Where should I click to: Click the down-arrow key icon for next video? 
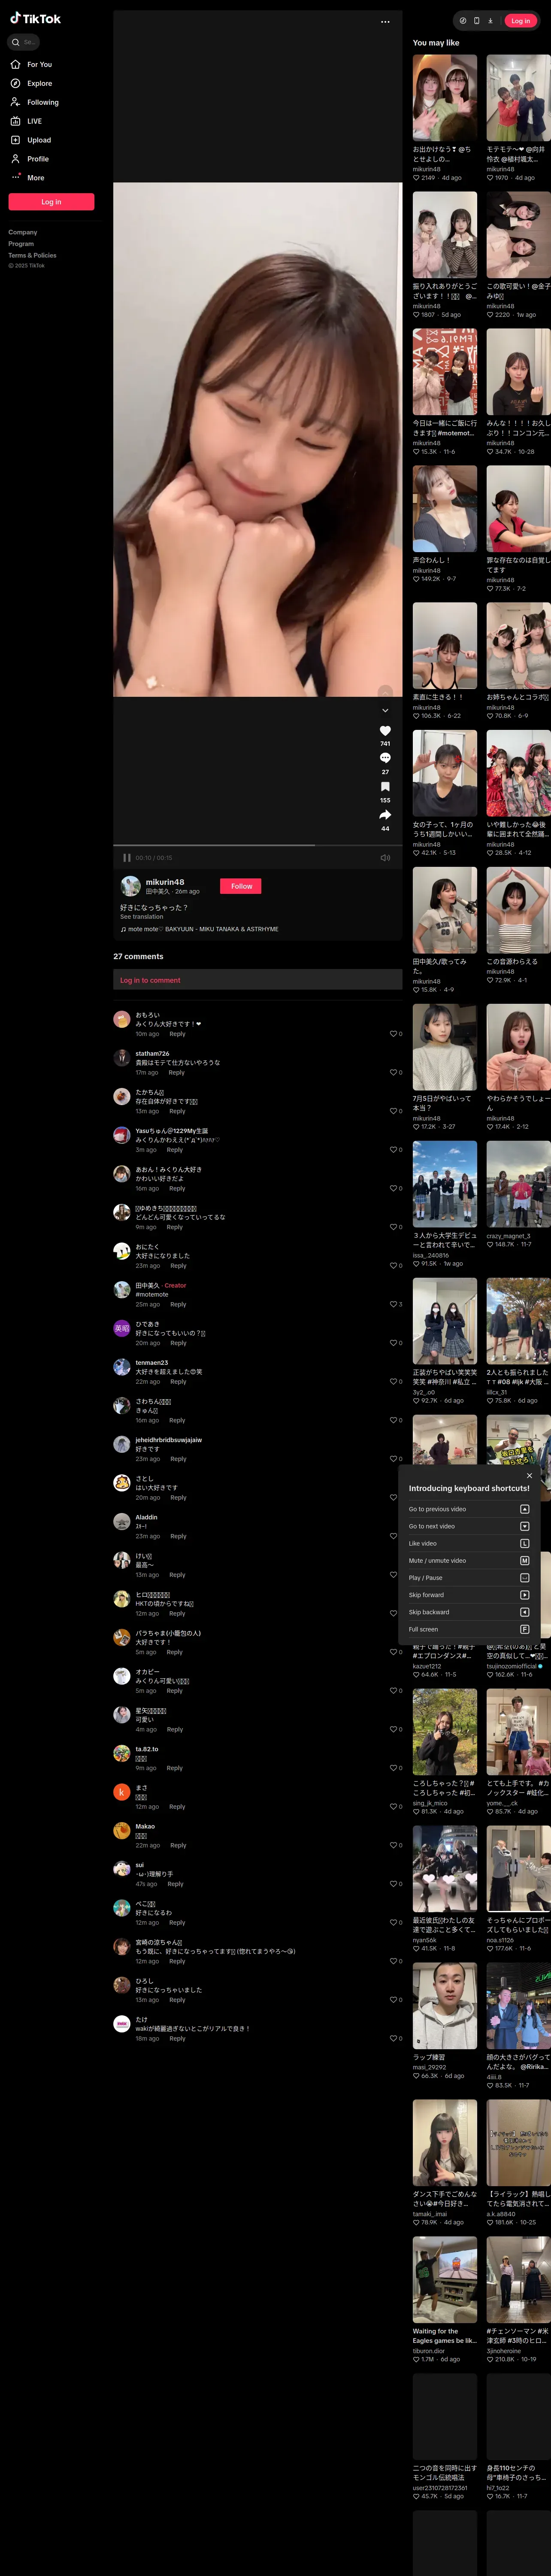525,1526
